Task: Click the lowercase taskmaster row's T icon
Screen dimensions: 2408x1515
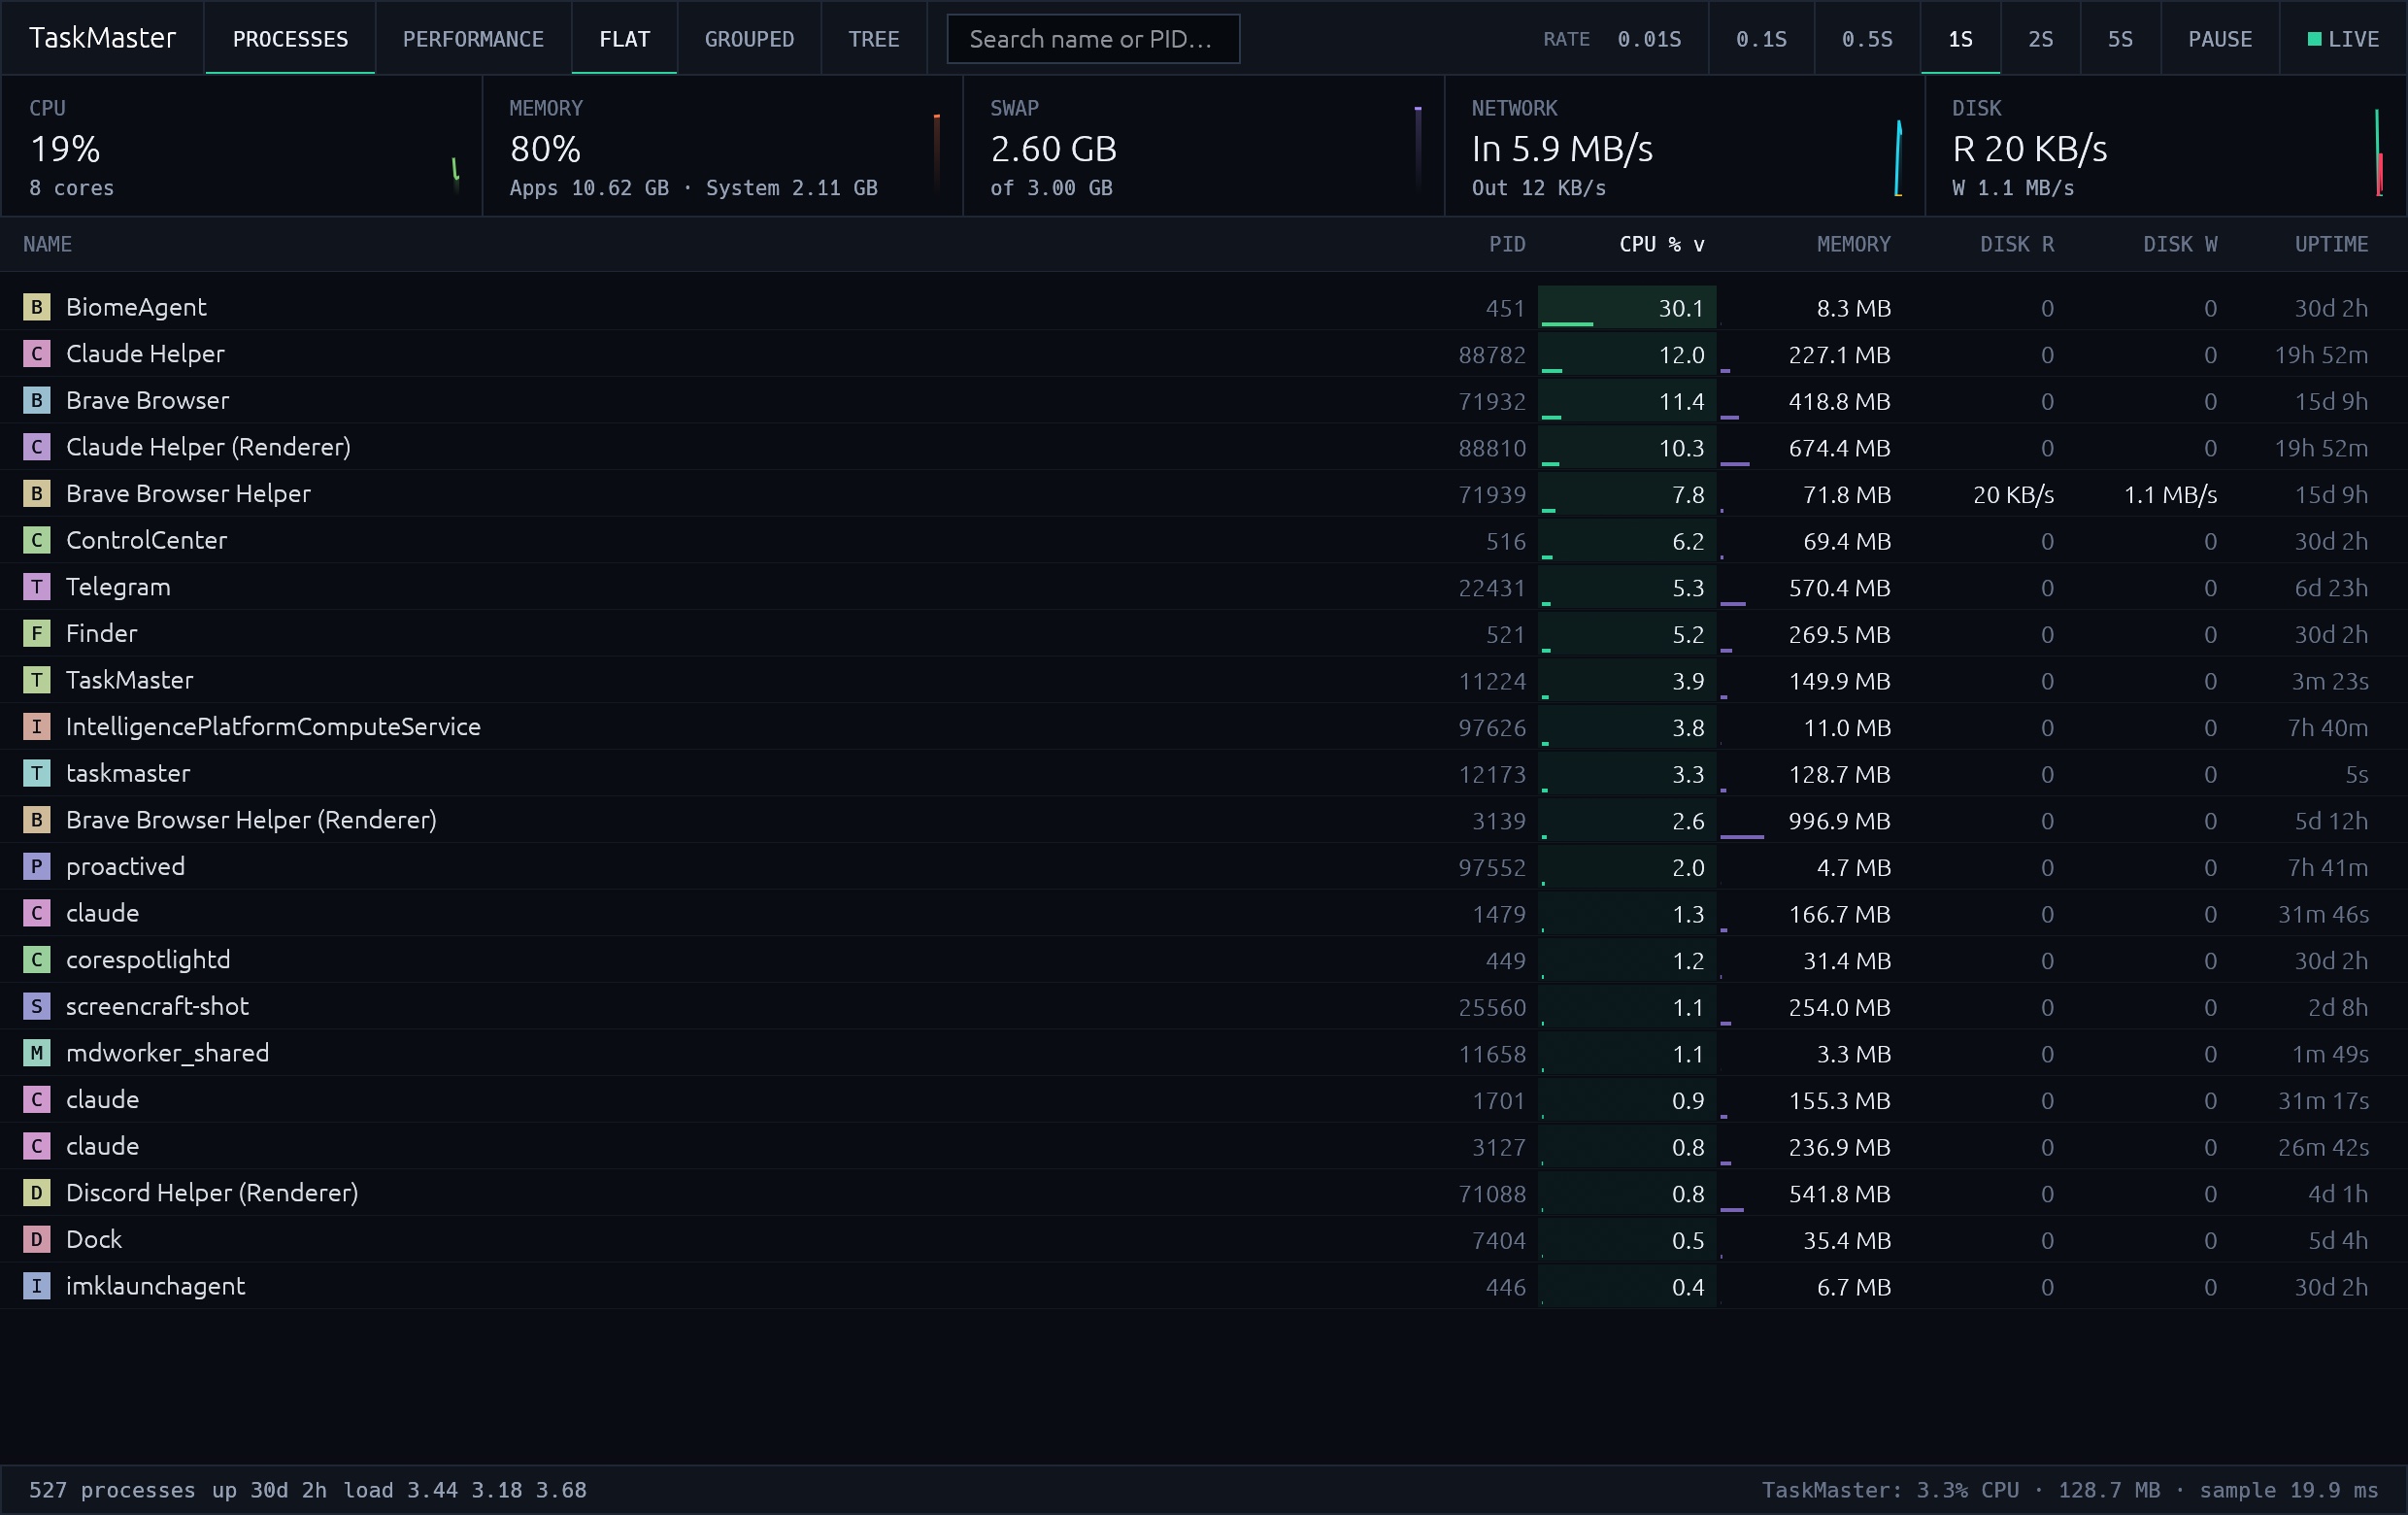Action: tap(37, 773)
